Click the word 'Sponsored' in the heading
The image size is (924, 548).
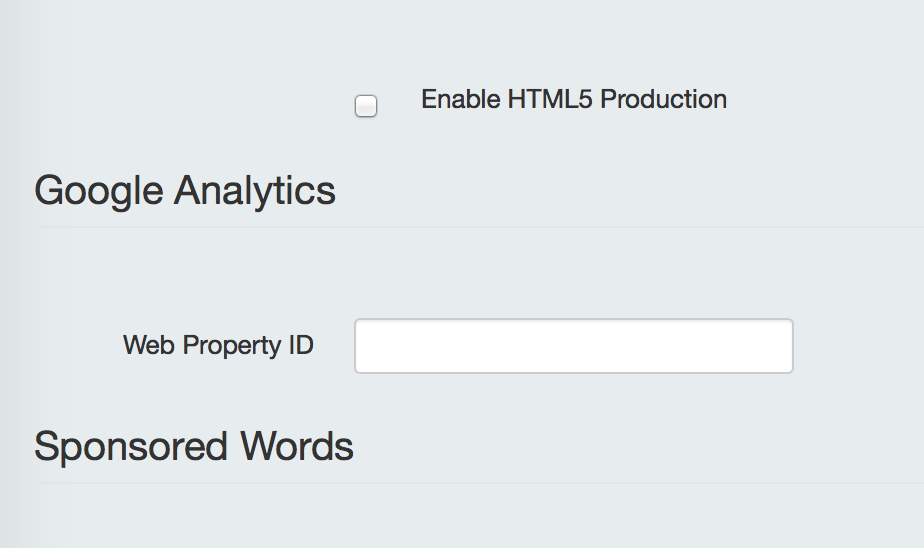131,446
